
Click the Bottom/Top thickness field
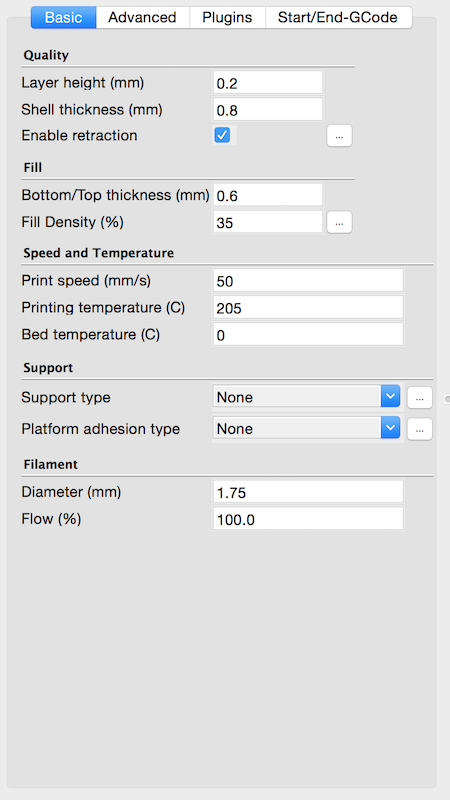[268, 195]
